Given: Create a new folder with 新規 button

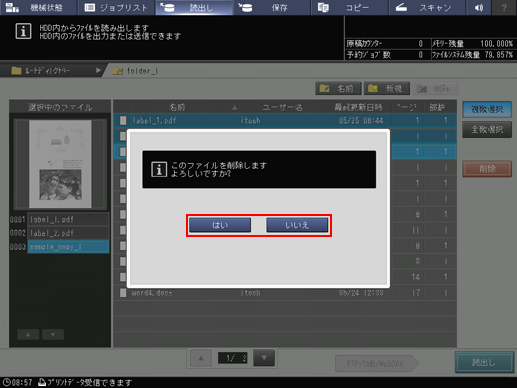Looking at the screenshot, I should tap(387, 89).
